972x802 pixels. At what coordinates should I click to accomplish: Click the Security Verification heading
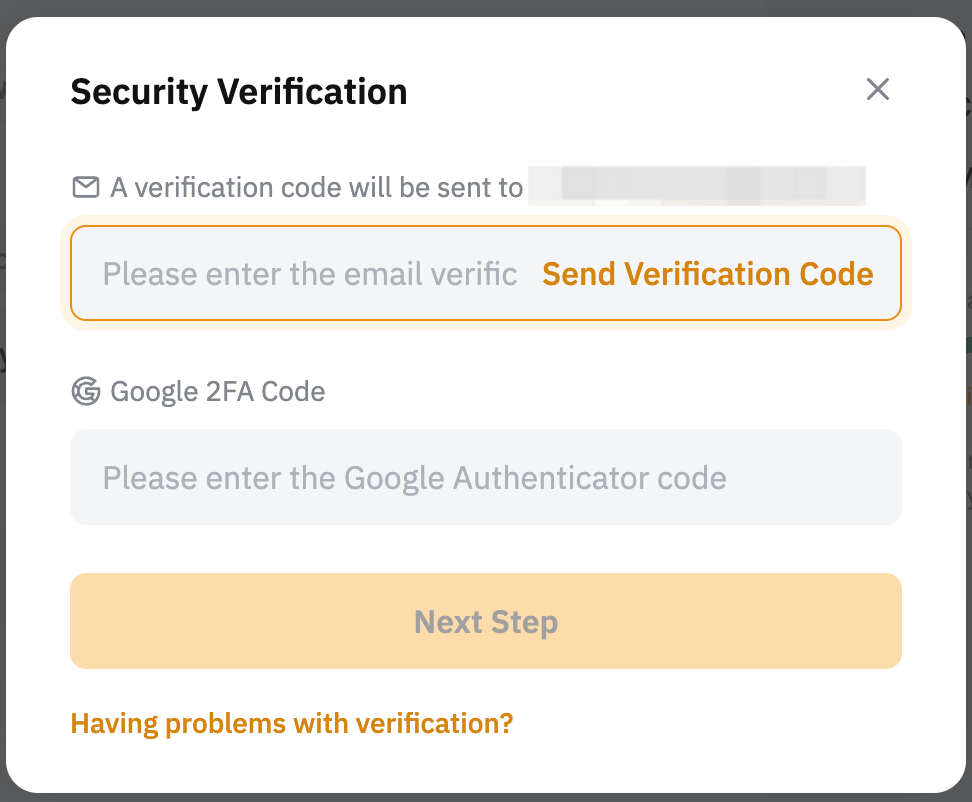tap(239, 92)
